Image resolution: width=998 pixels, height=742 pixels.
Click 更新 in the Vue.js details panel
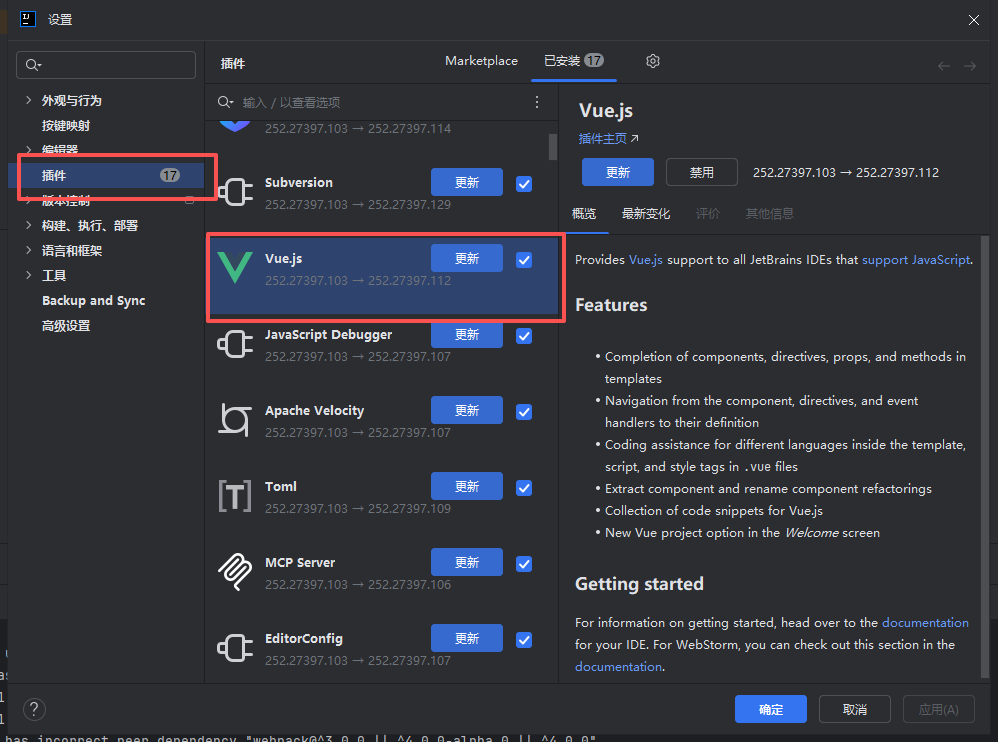pos(617,172)
